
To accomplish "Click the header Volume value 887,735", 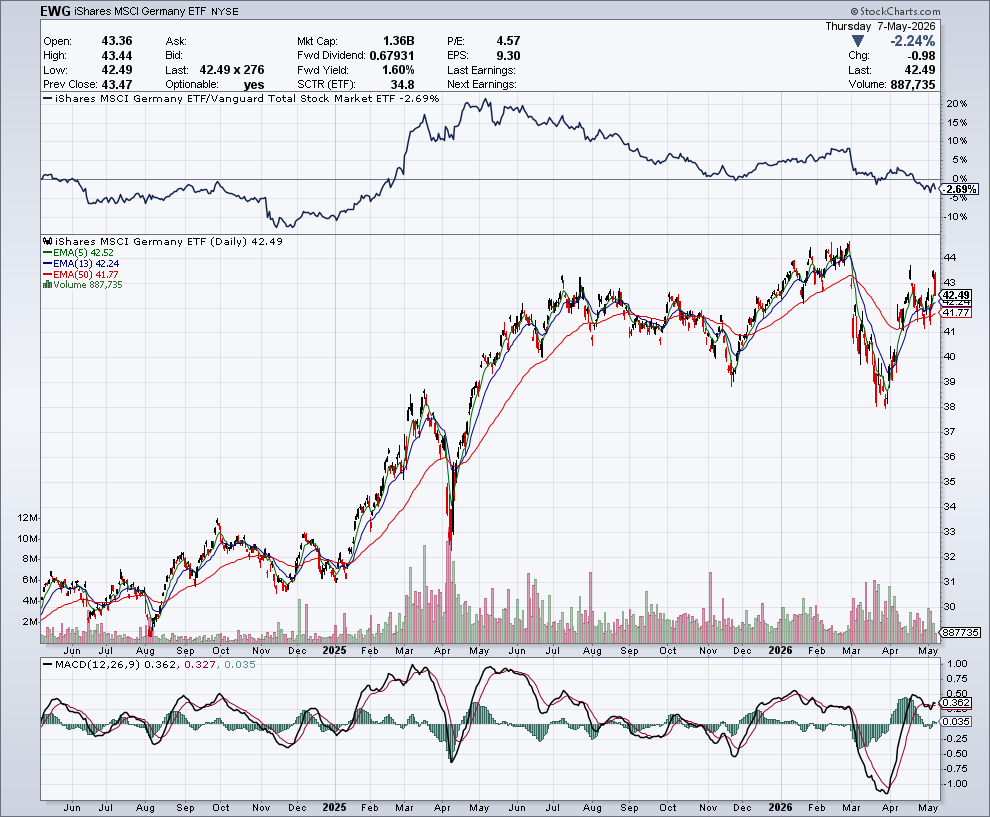I will (x=913, y=84).
